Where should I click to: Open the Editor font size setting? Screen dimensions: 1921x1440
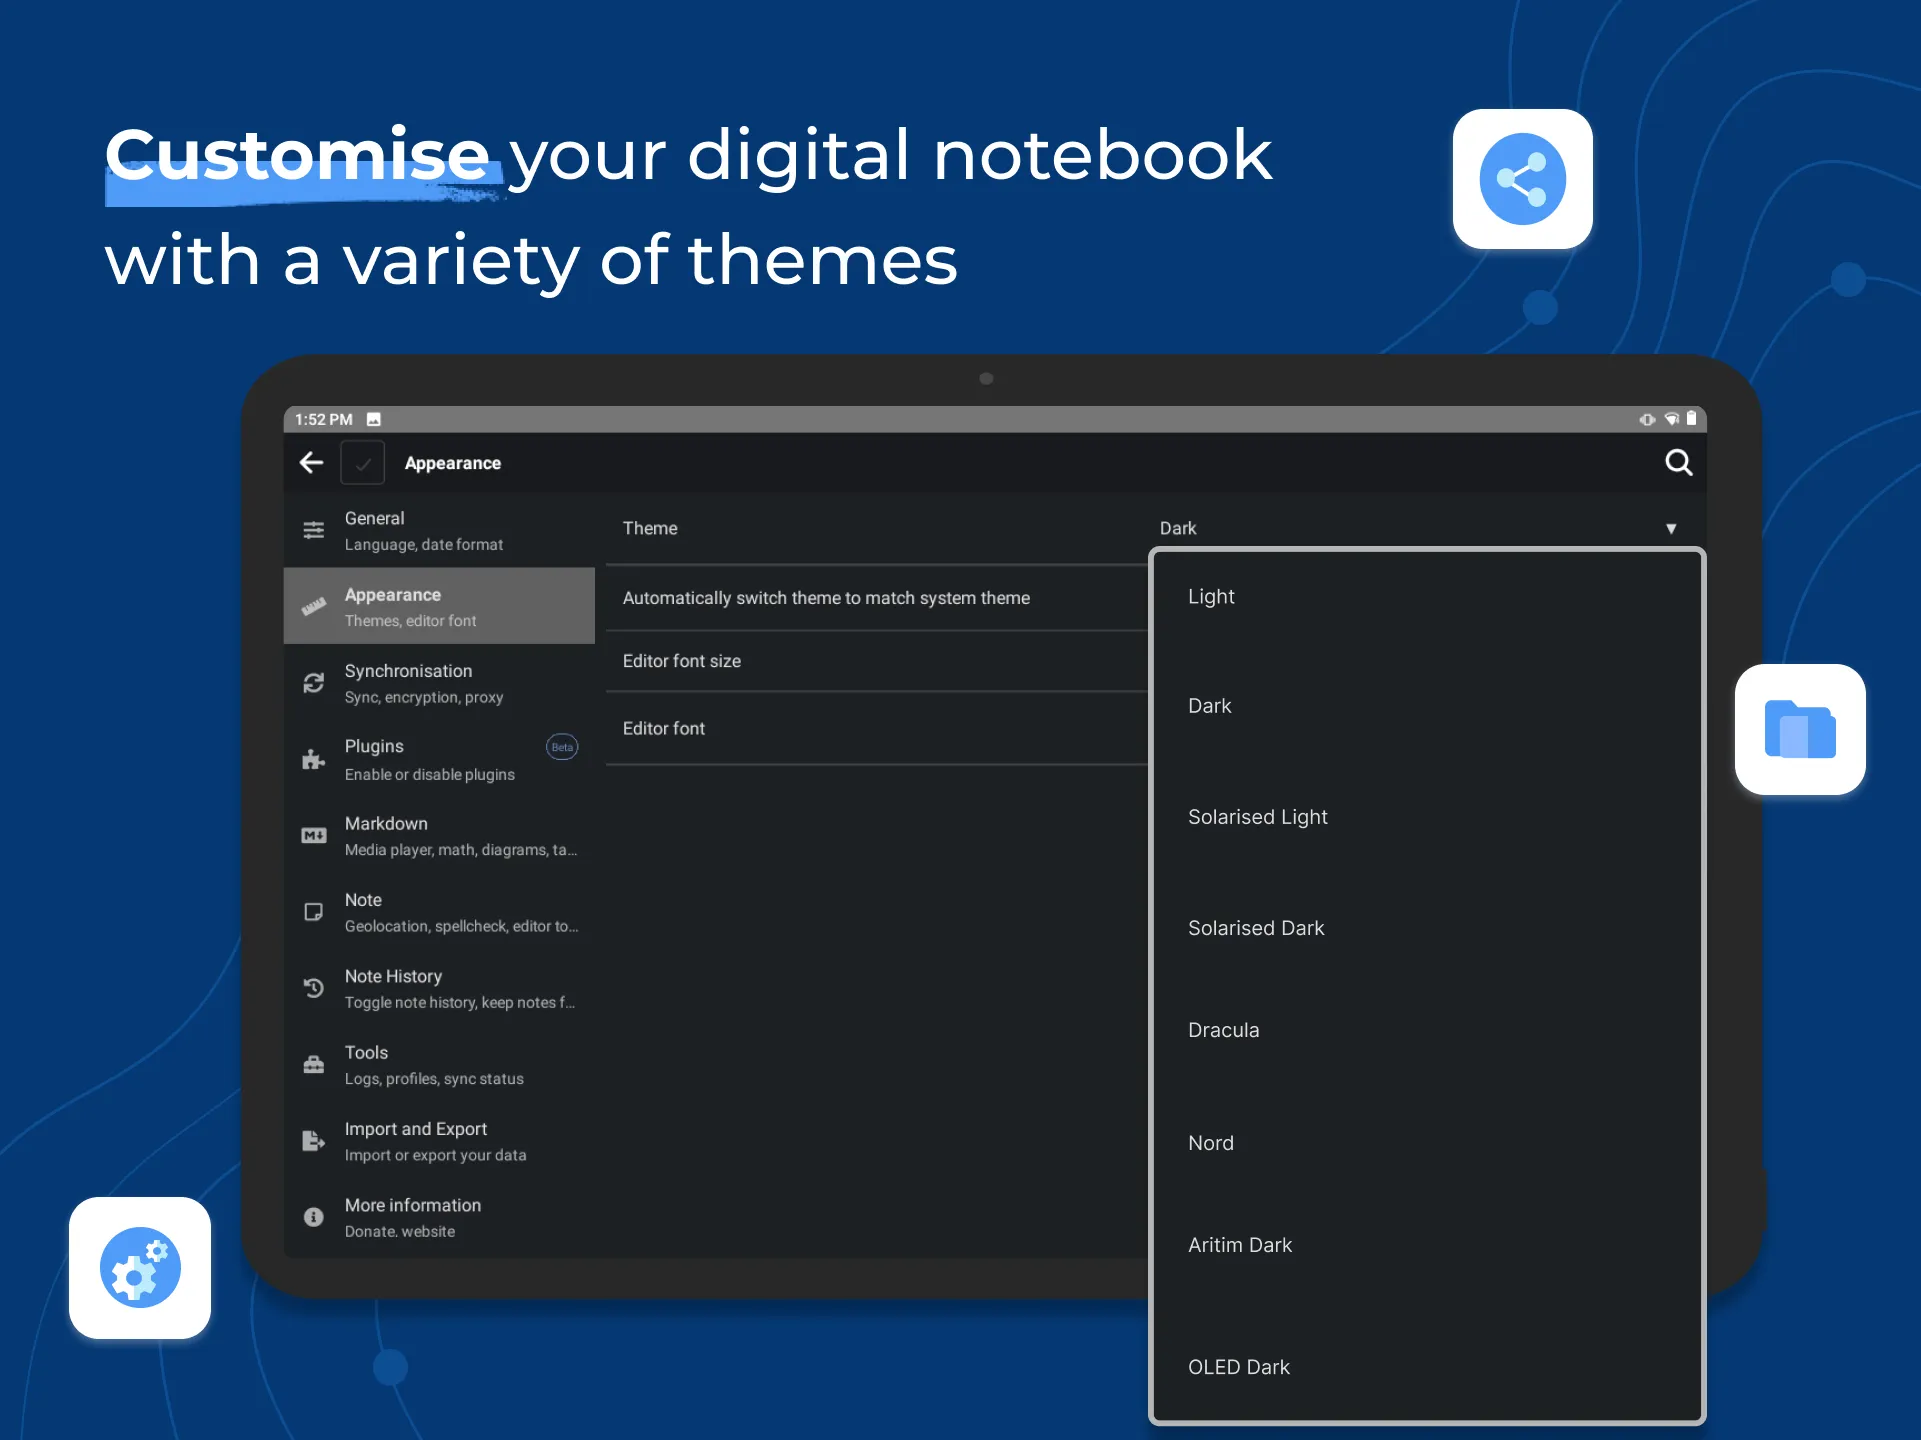point(876,661)
